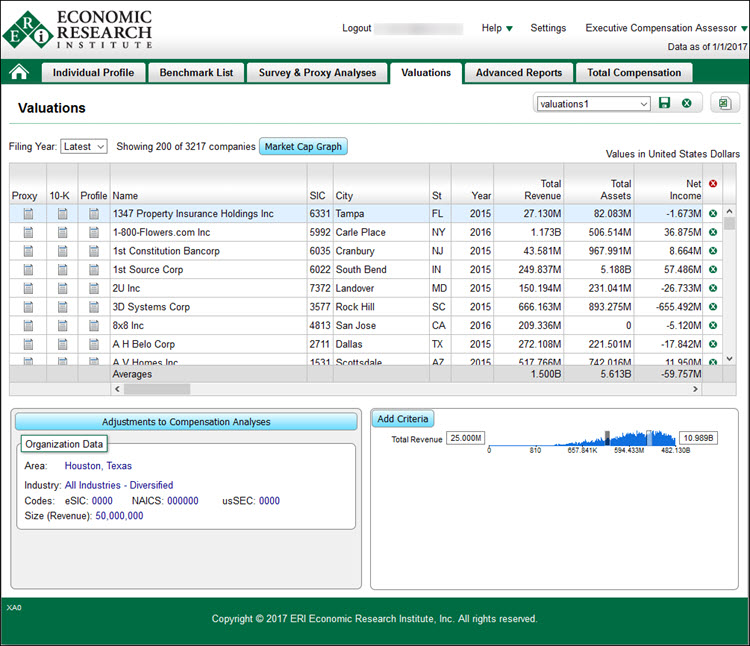Delete the saved list via the green X icon
The width and height of the screenshot is (750, 646).
click(686, 104)
